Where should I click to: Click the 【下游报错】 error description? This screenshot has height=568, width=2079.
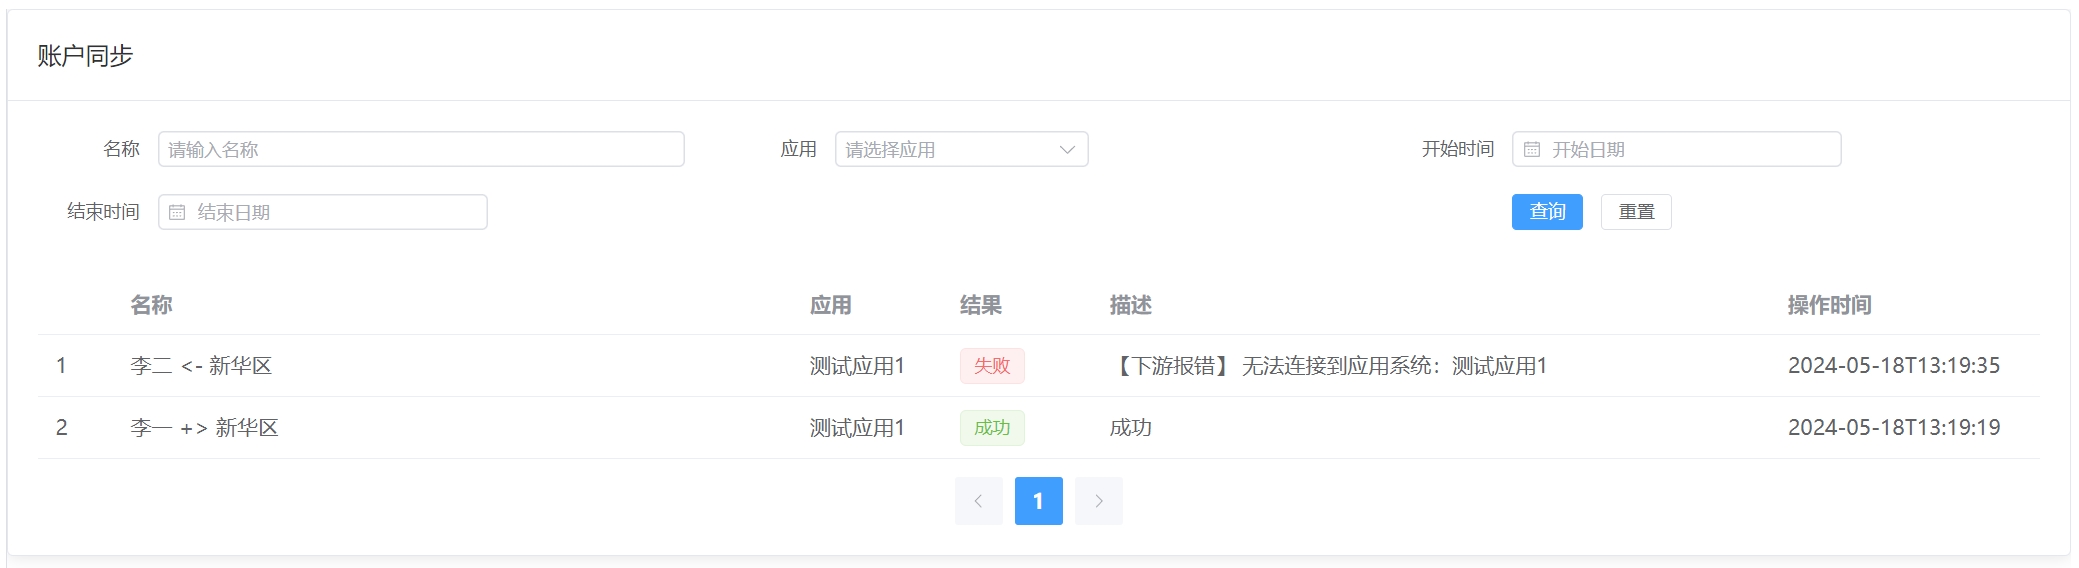(x=1329, y=366)
